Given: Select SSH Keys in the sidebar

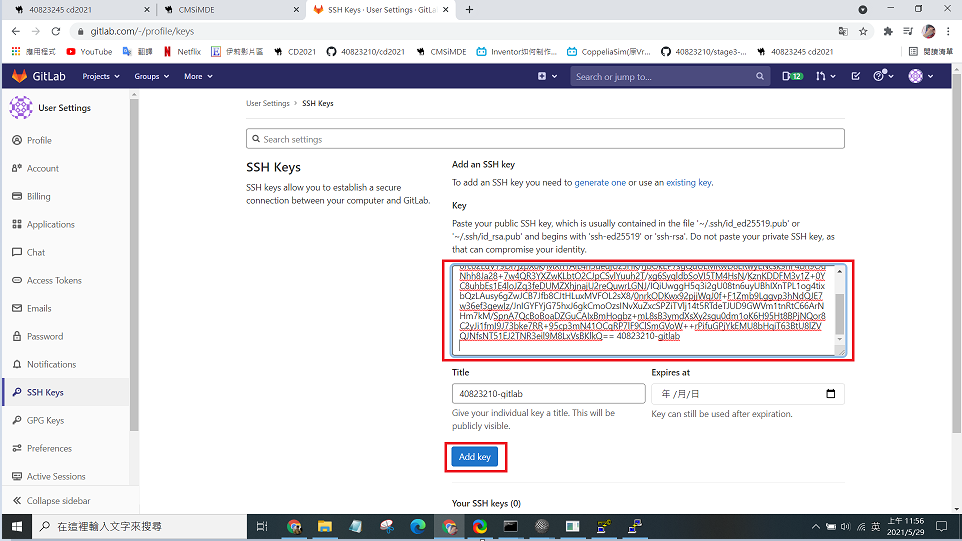Looking at the screenshot, I should [x=66, y=393].
